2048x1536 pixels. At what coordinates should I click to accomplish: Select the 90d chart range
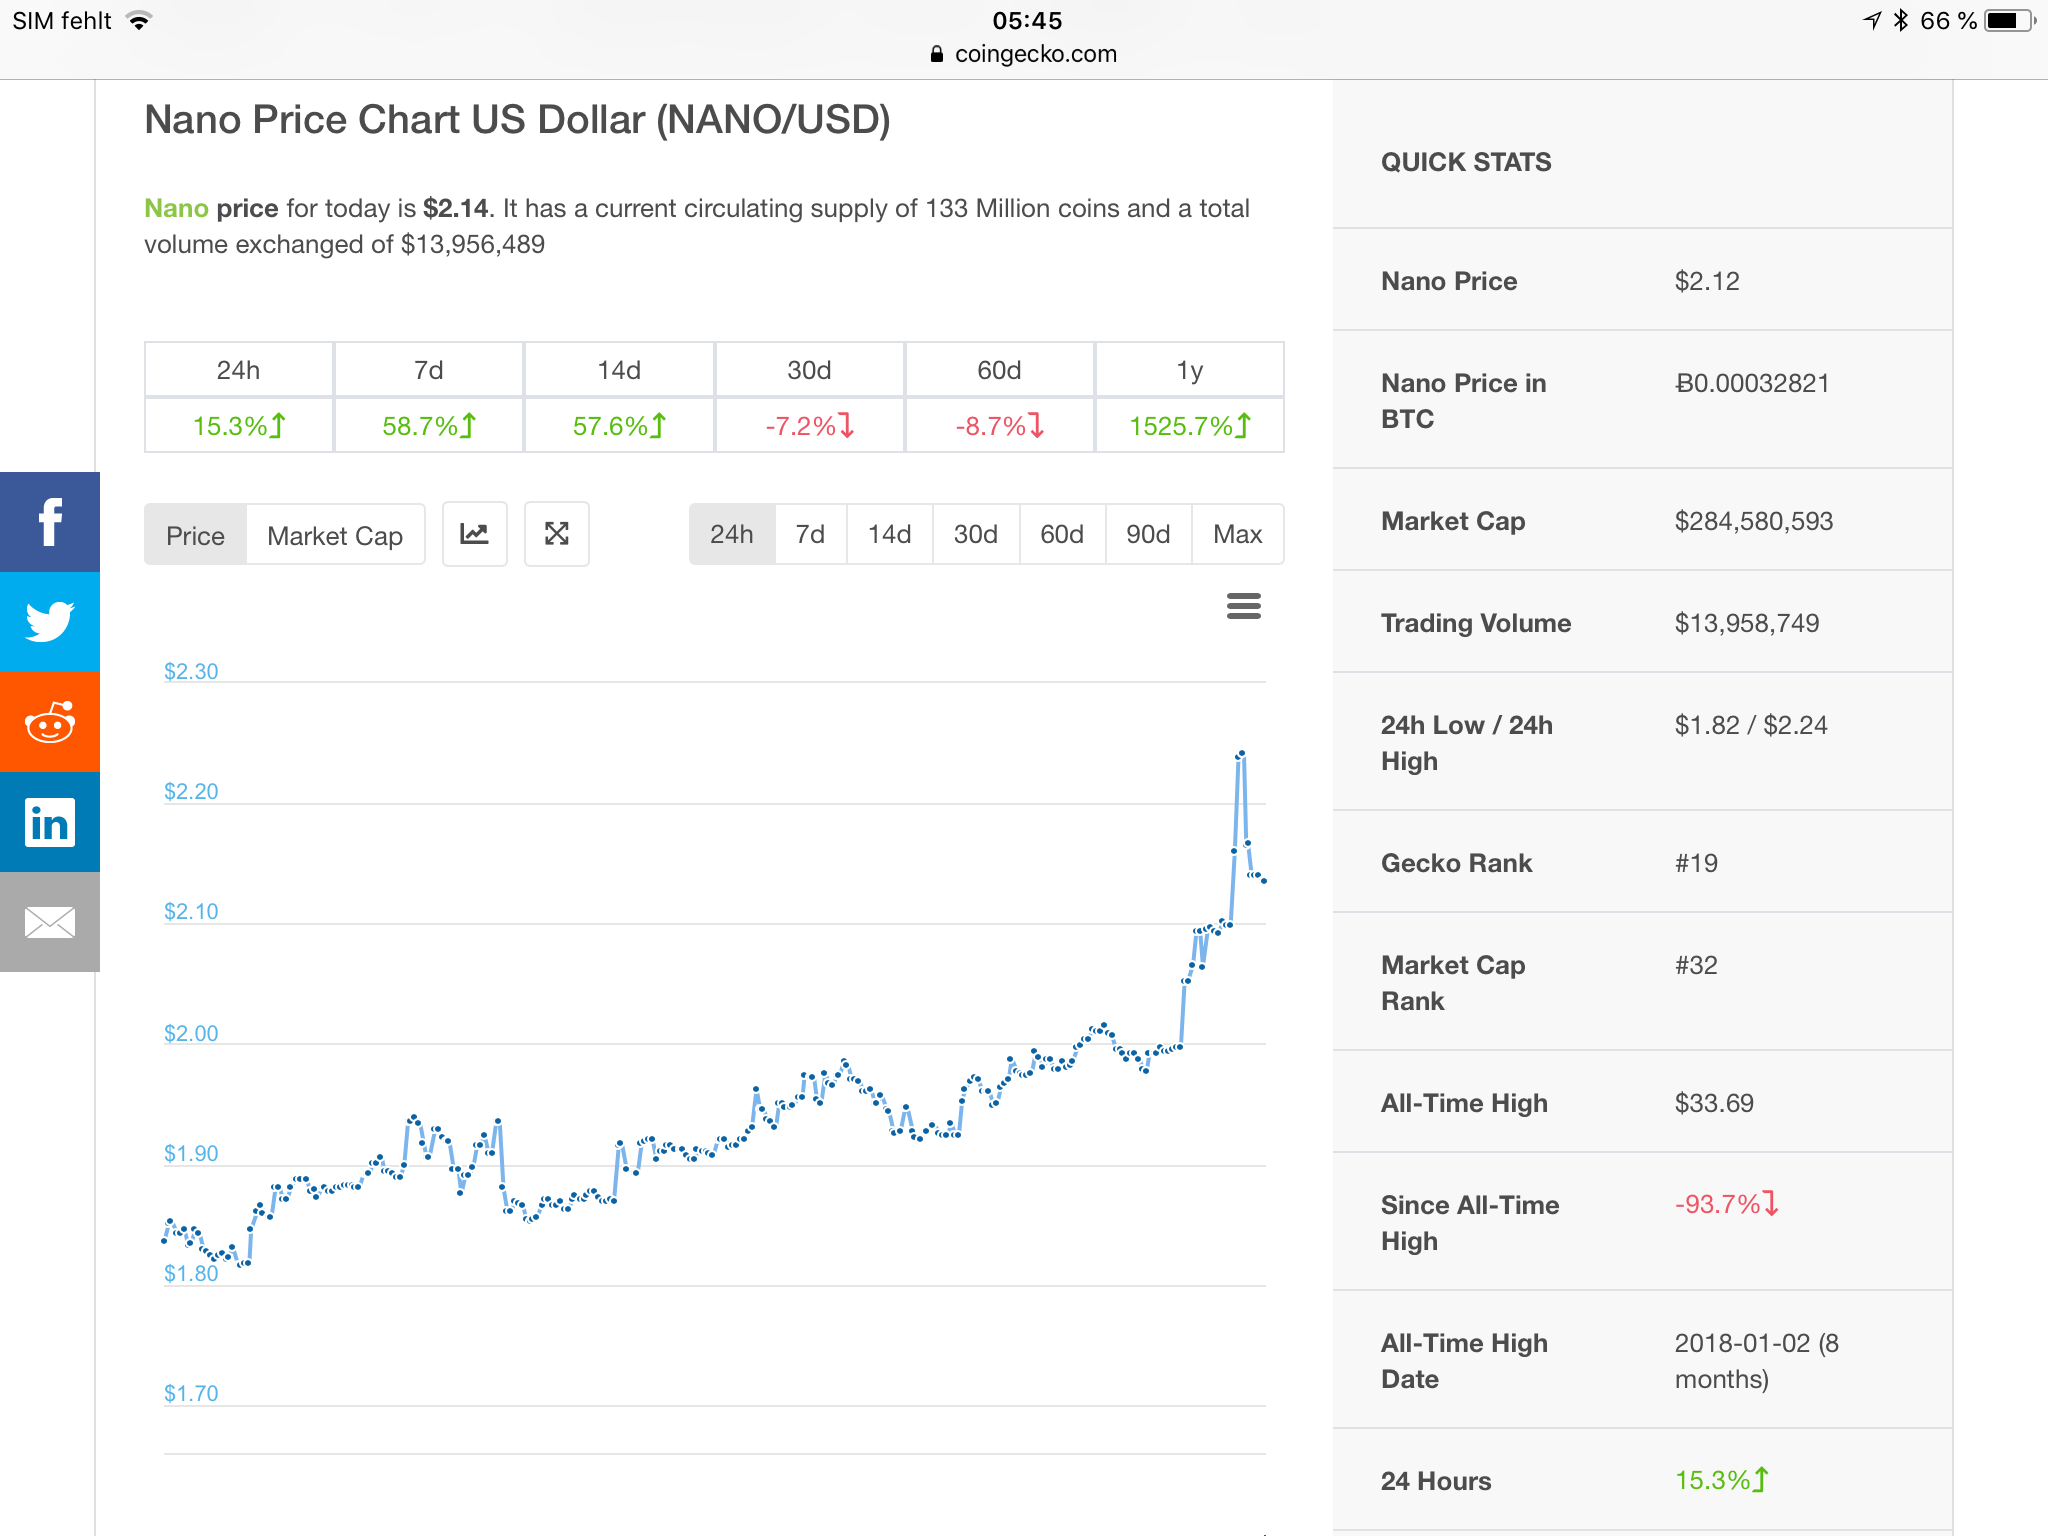tap(1147, 534)
